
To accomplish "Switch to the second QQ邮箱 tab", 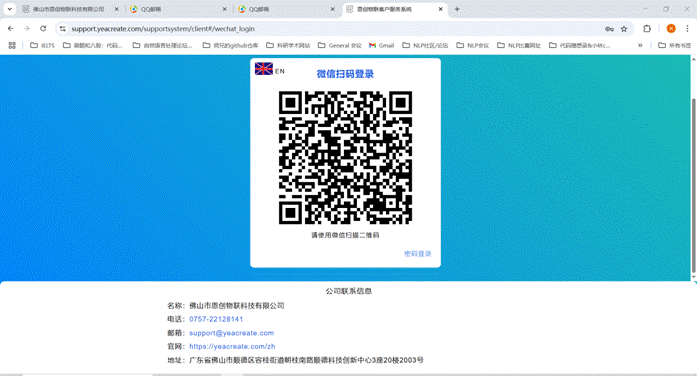I will pyautogui.click(x=286, y=9).
